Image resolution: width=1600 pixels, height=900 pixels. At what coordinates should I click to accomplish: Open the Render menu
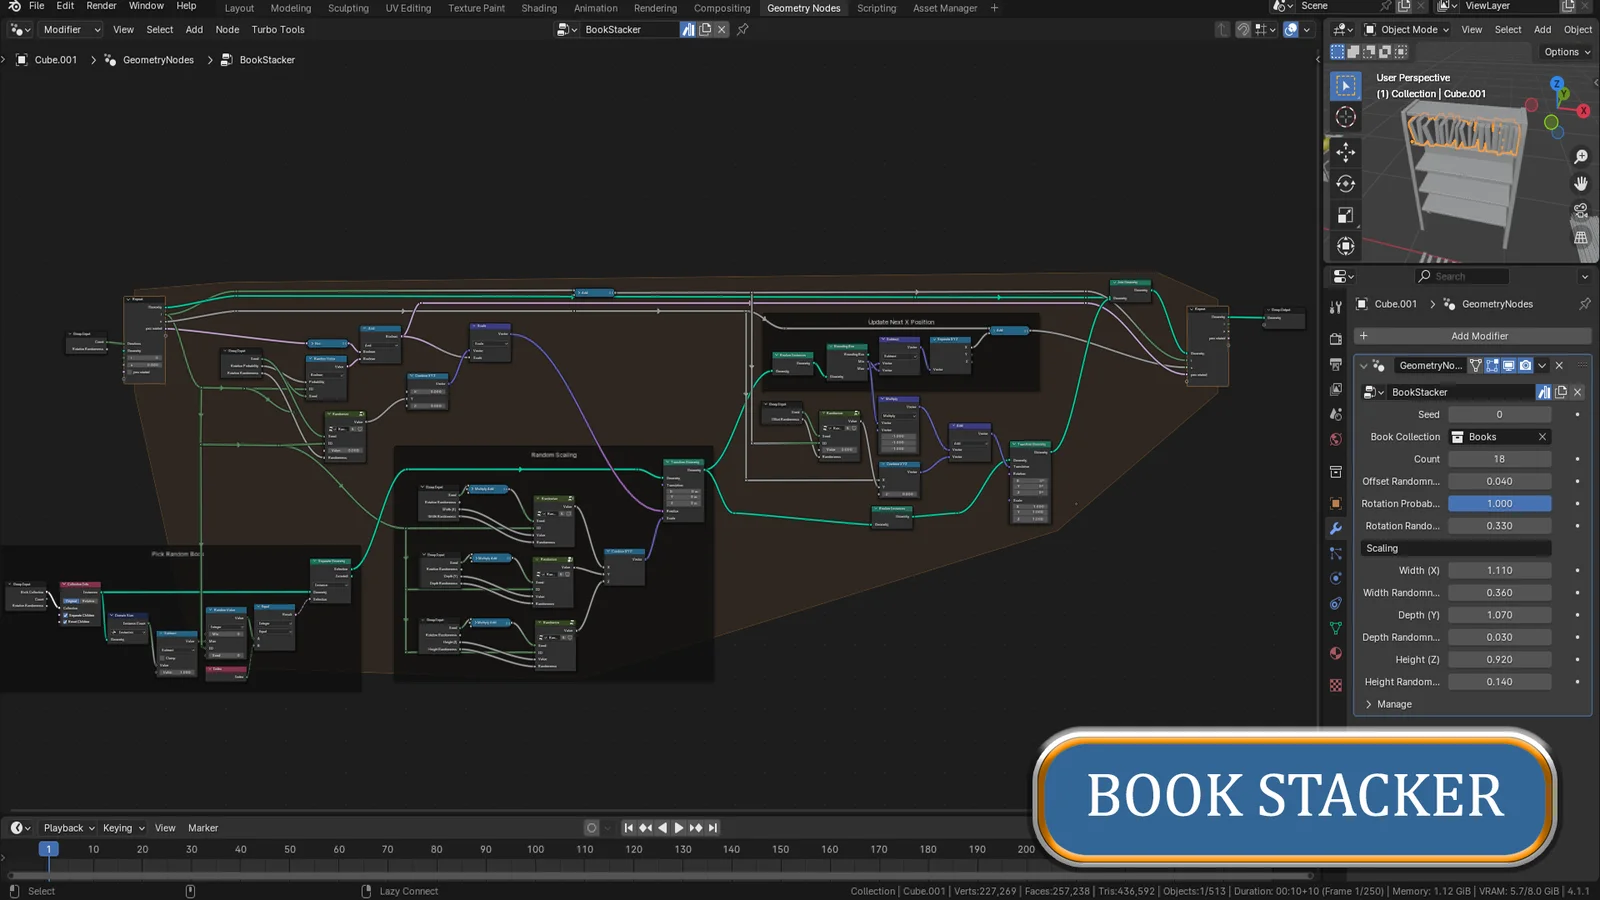coord(101,5)
